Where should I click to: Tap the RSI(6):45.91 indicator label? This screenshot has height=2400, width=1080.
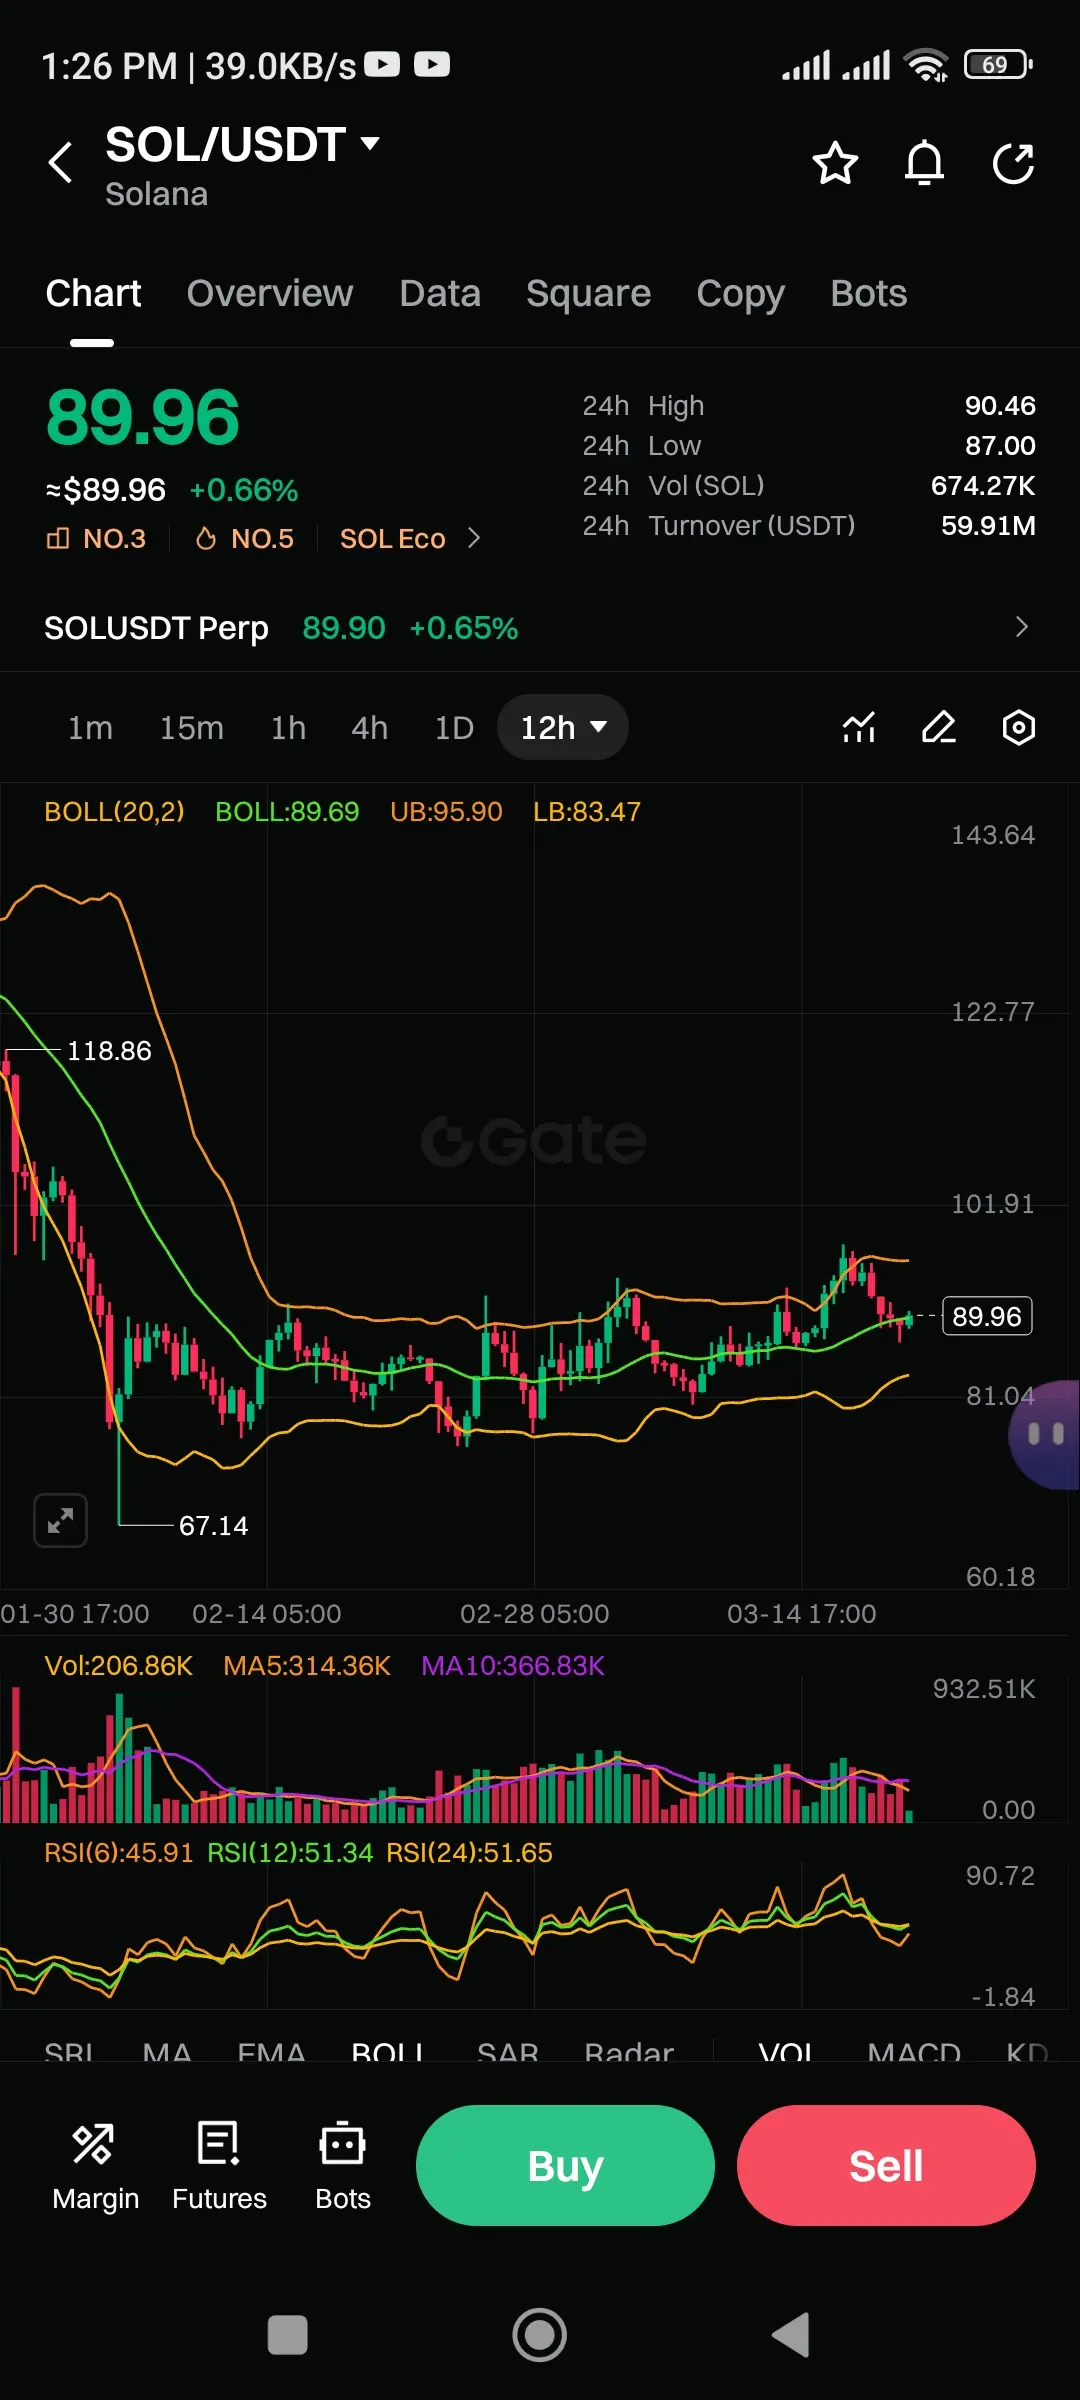click(118, 1852)
